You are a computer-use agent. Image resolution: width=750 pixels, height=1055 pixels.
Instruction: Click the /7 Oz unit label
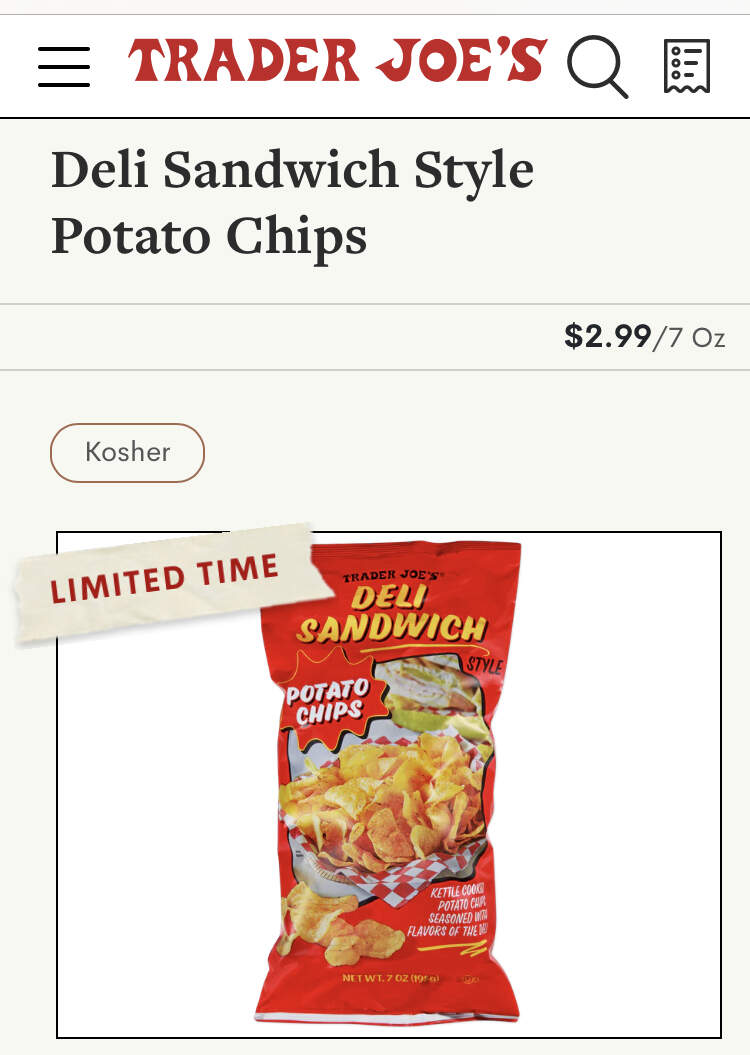click(690, 337)
